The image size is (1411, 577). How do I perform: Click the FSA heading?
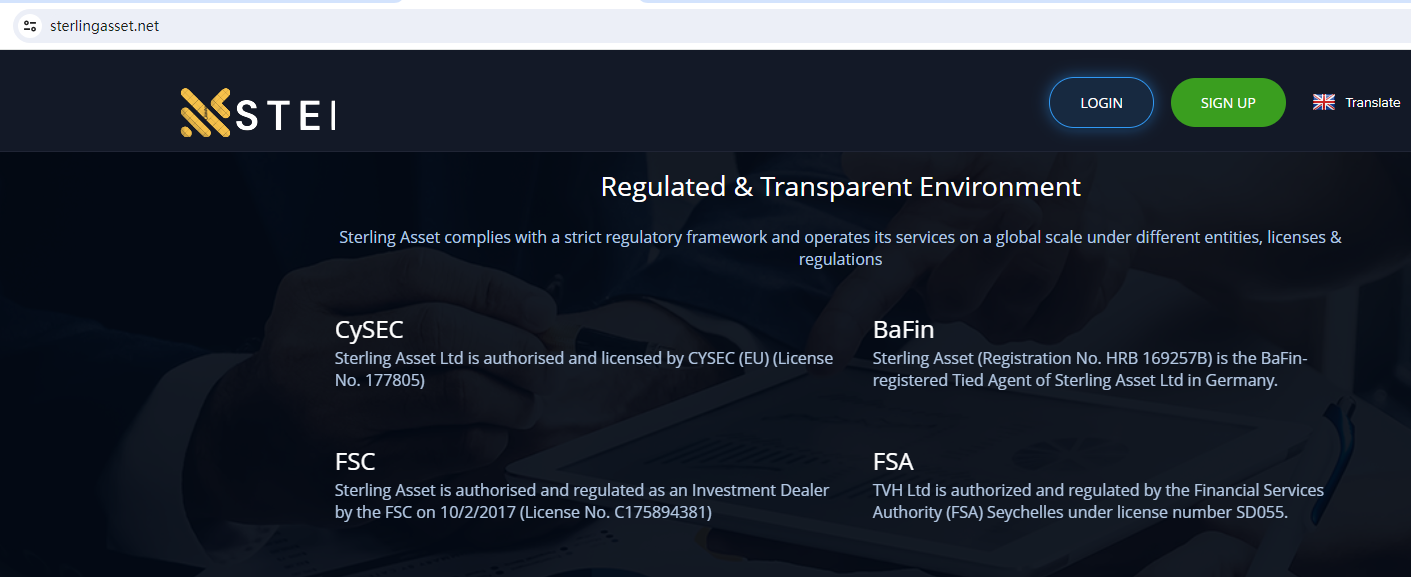pos(893,462)
